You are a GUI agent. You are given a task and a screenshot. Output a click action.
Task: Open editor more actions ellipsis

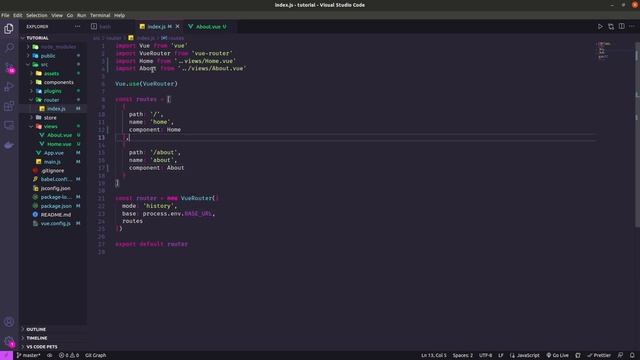(x=632, y=27)
